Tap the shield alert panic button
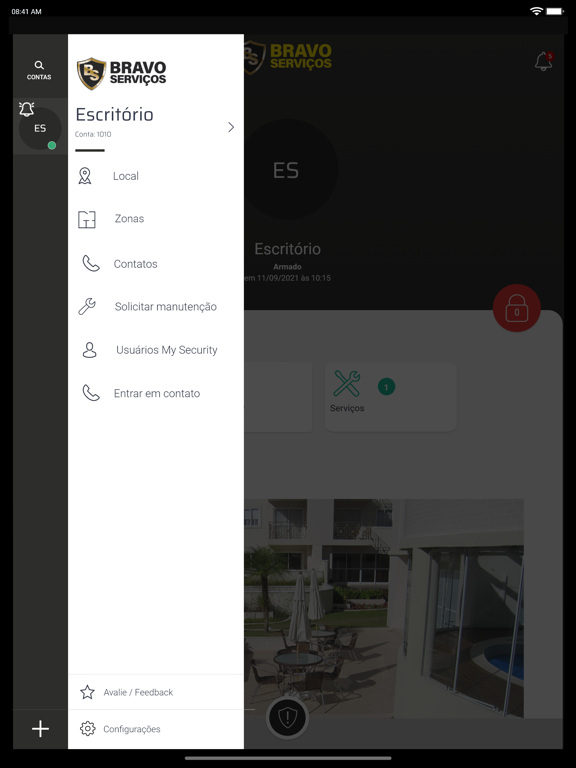 click(x=288, y=718)
